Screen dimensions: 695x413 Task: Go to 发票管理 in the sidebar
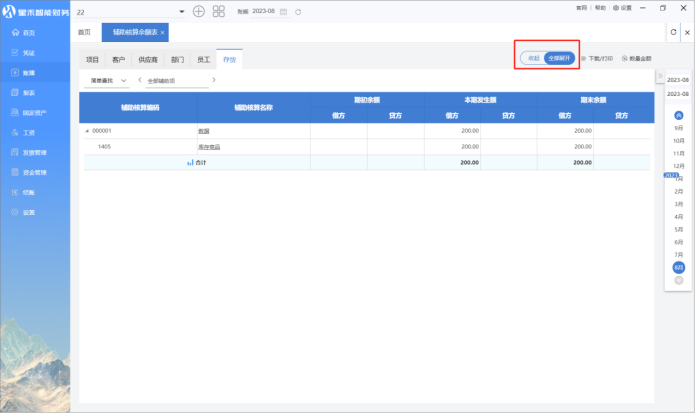(x=34, y=152)
